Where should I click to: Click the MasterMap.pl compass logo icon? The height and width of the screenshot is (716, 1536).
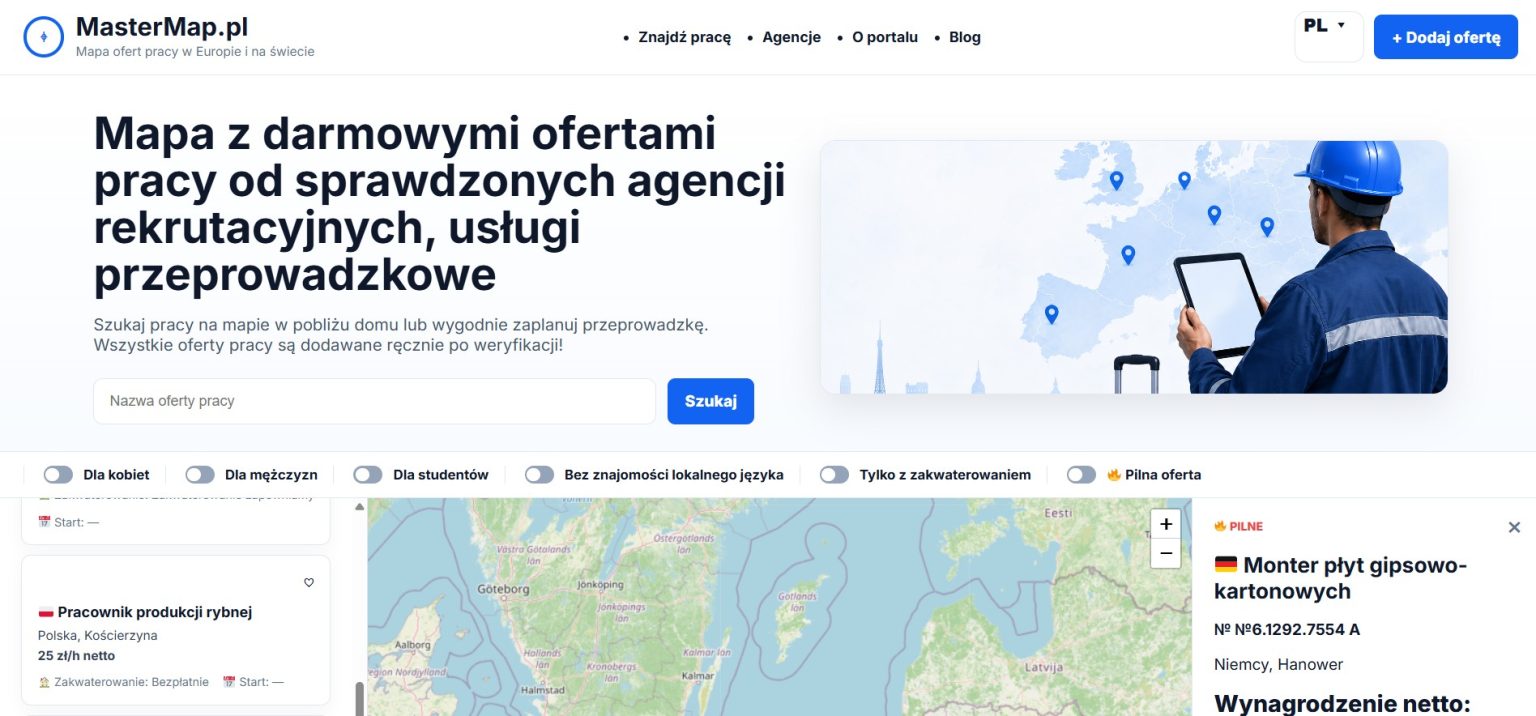pos(43,37)
